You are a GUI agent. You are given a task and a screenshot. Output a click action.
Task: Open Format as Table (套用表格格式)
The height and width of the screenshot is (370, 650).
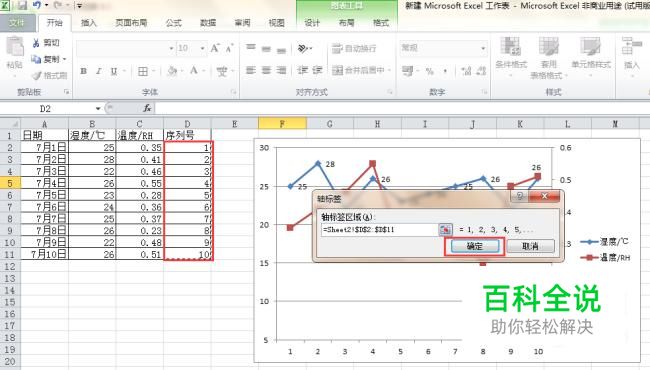coord(548,58)
